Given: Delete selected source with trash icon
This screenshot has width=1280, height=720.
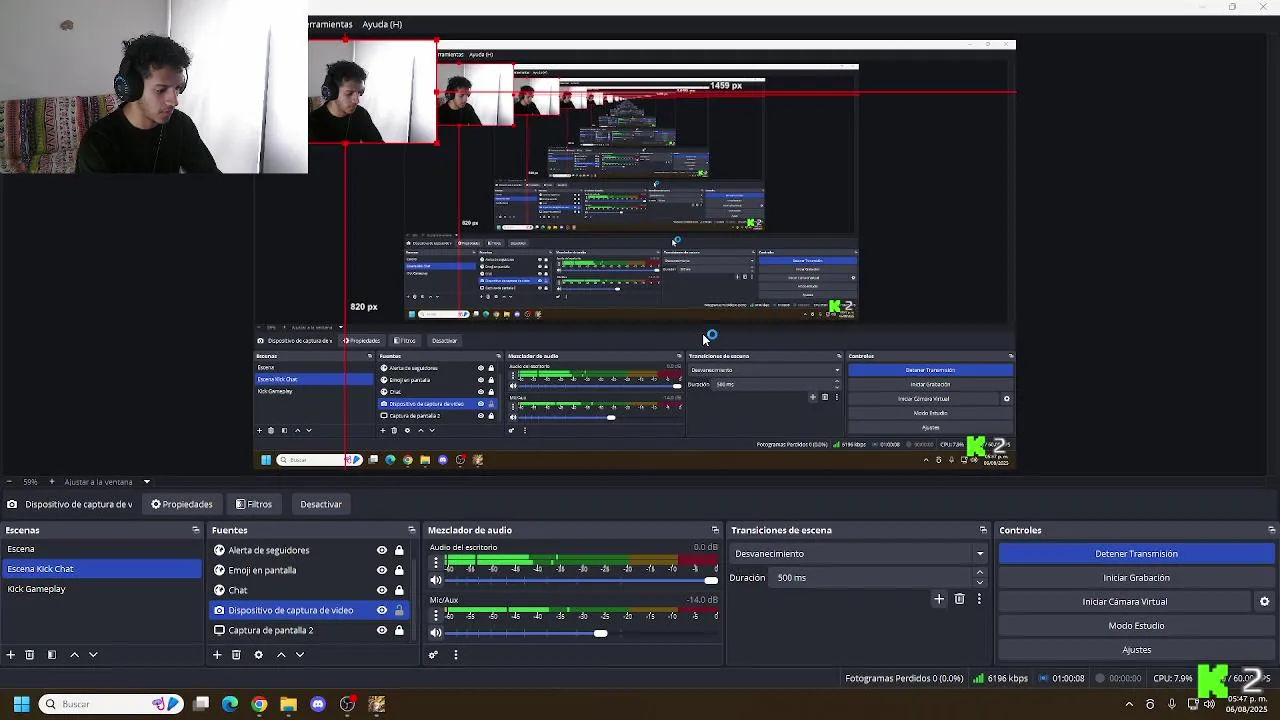Looking at the screenshot, I should point(236,655).
